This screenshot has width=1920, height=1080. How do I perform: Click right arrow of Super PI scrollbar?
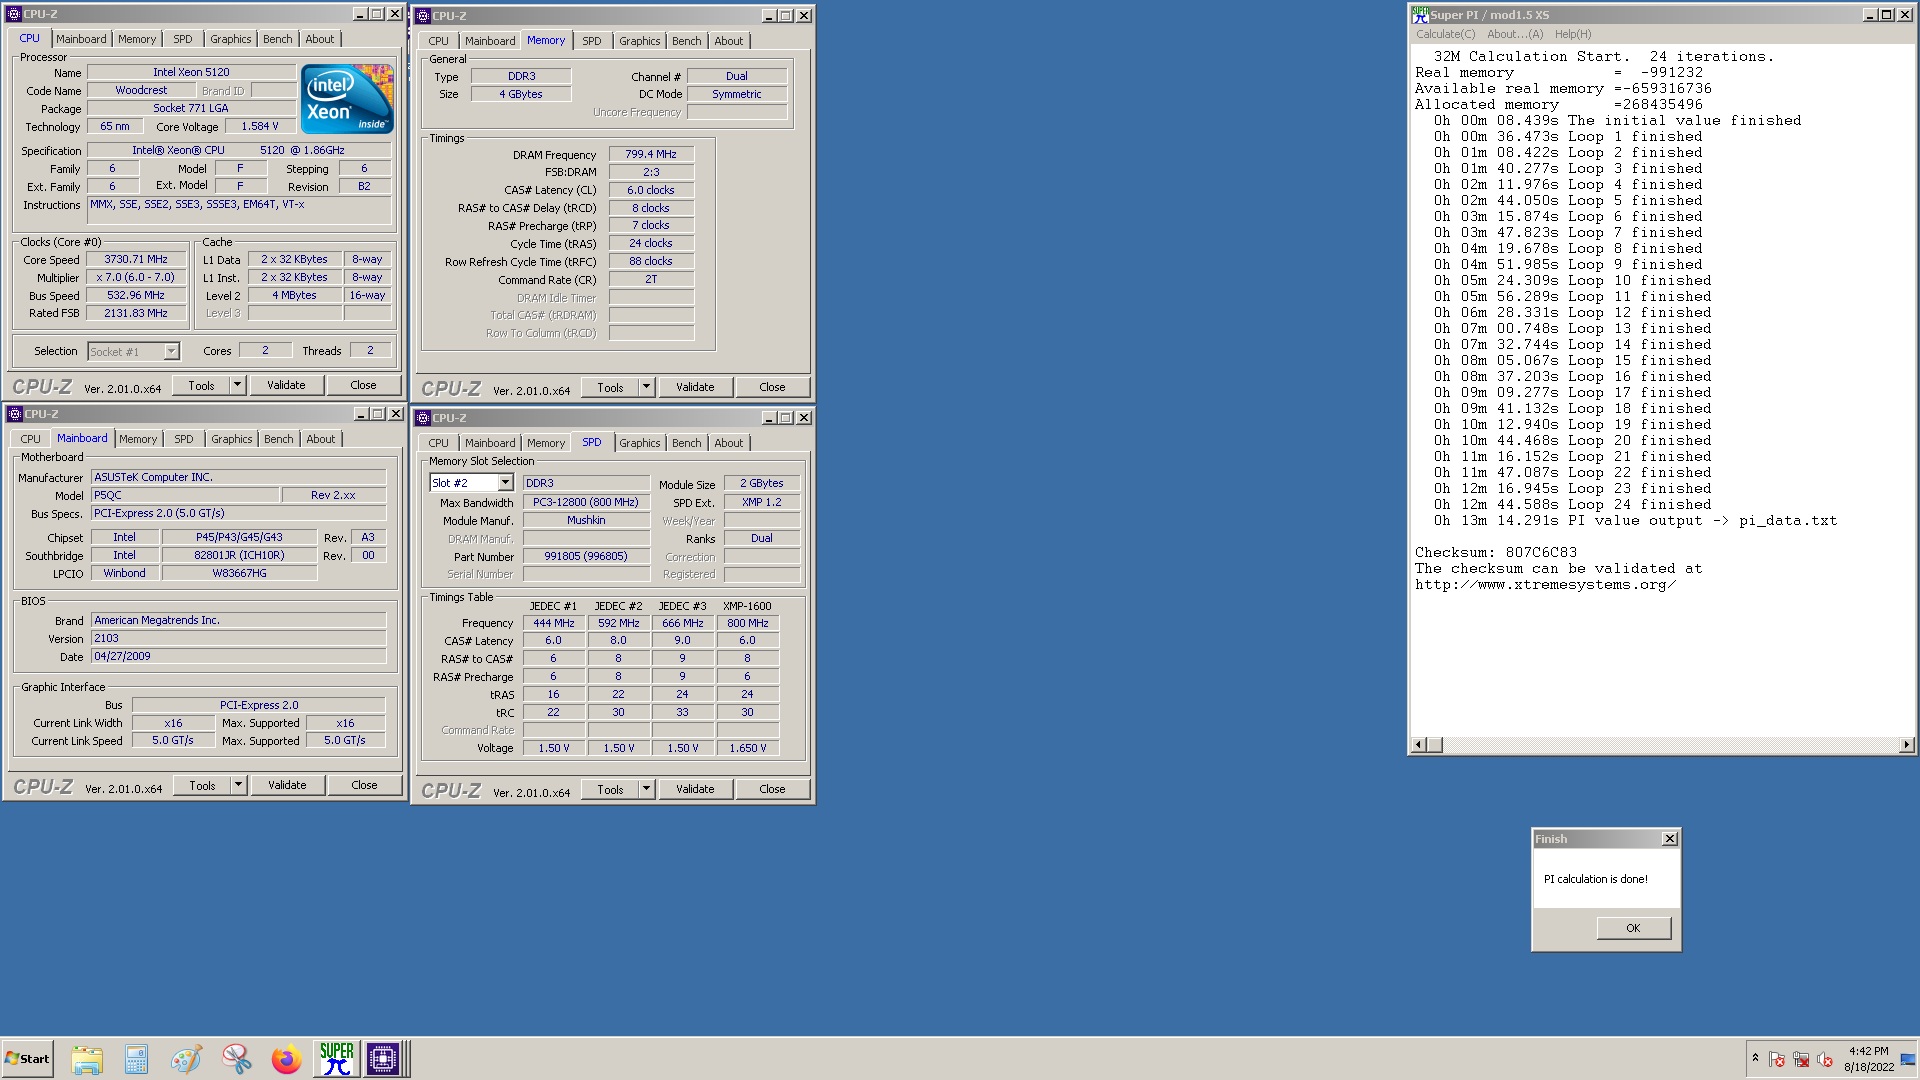(1906, 745)
